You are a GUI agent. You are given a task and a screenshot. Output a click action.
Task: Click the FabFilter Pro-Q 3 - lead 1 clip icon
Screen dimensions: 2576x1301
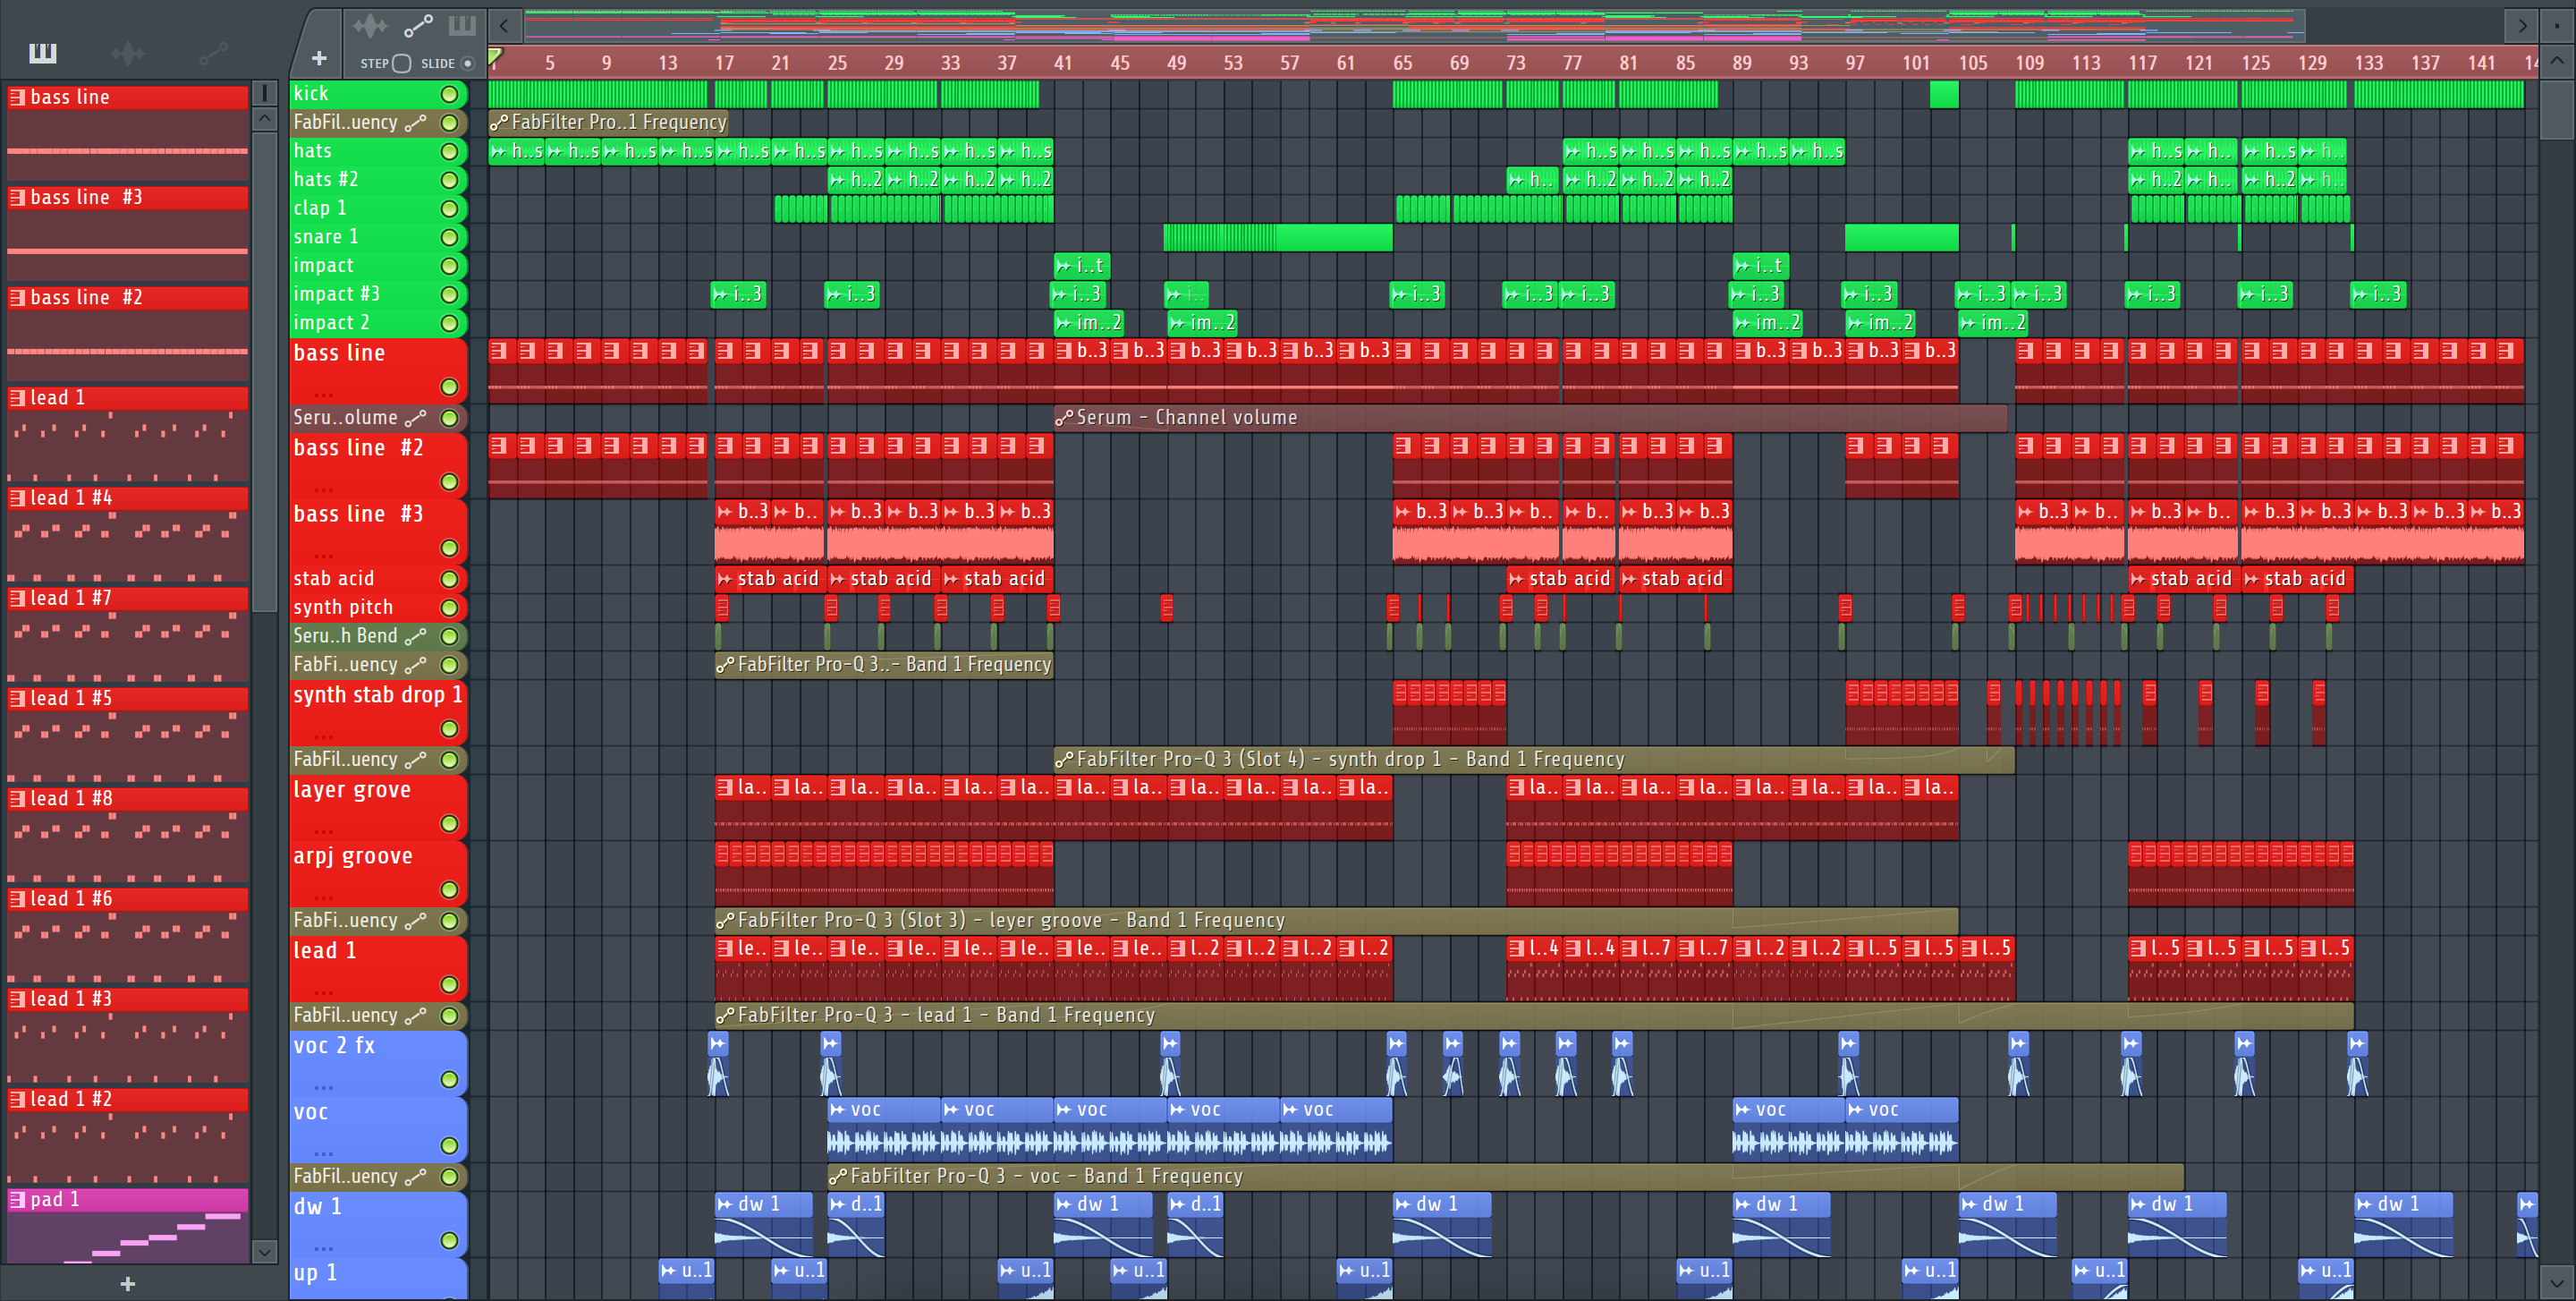pyautogui.click(x=725, y=1016)
